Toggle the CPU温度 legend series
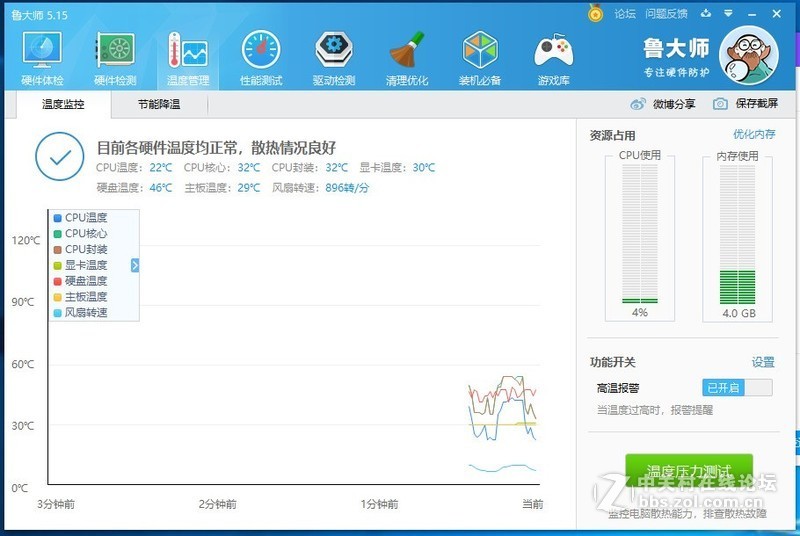Viewport: 800px width, 536px height. 81,218
